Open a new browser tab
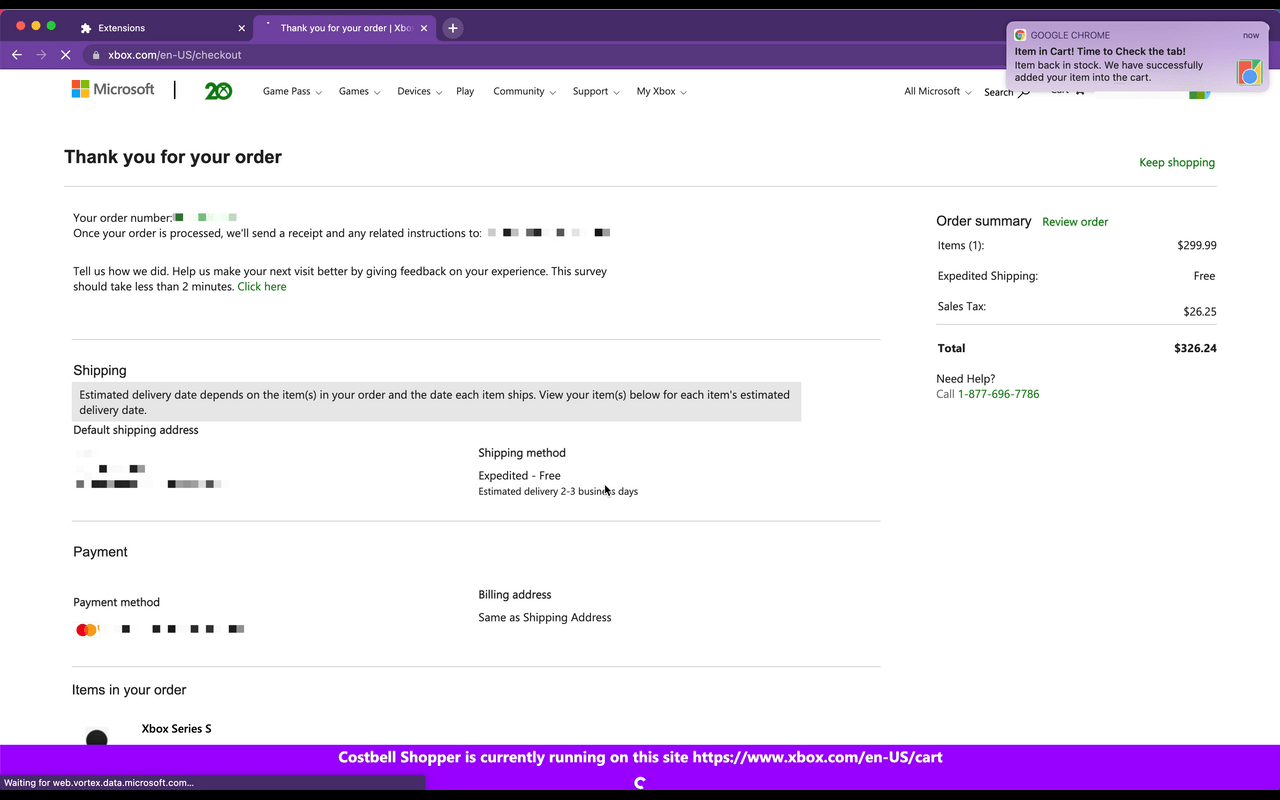The image size is (1280, 800). (453, 28)
